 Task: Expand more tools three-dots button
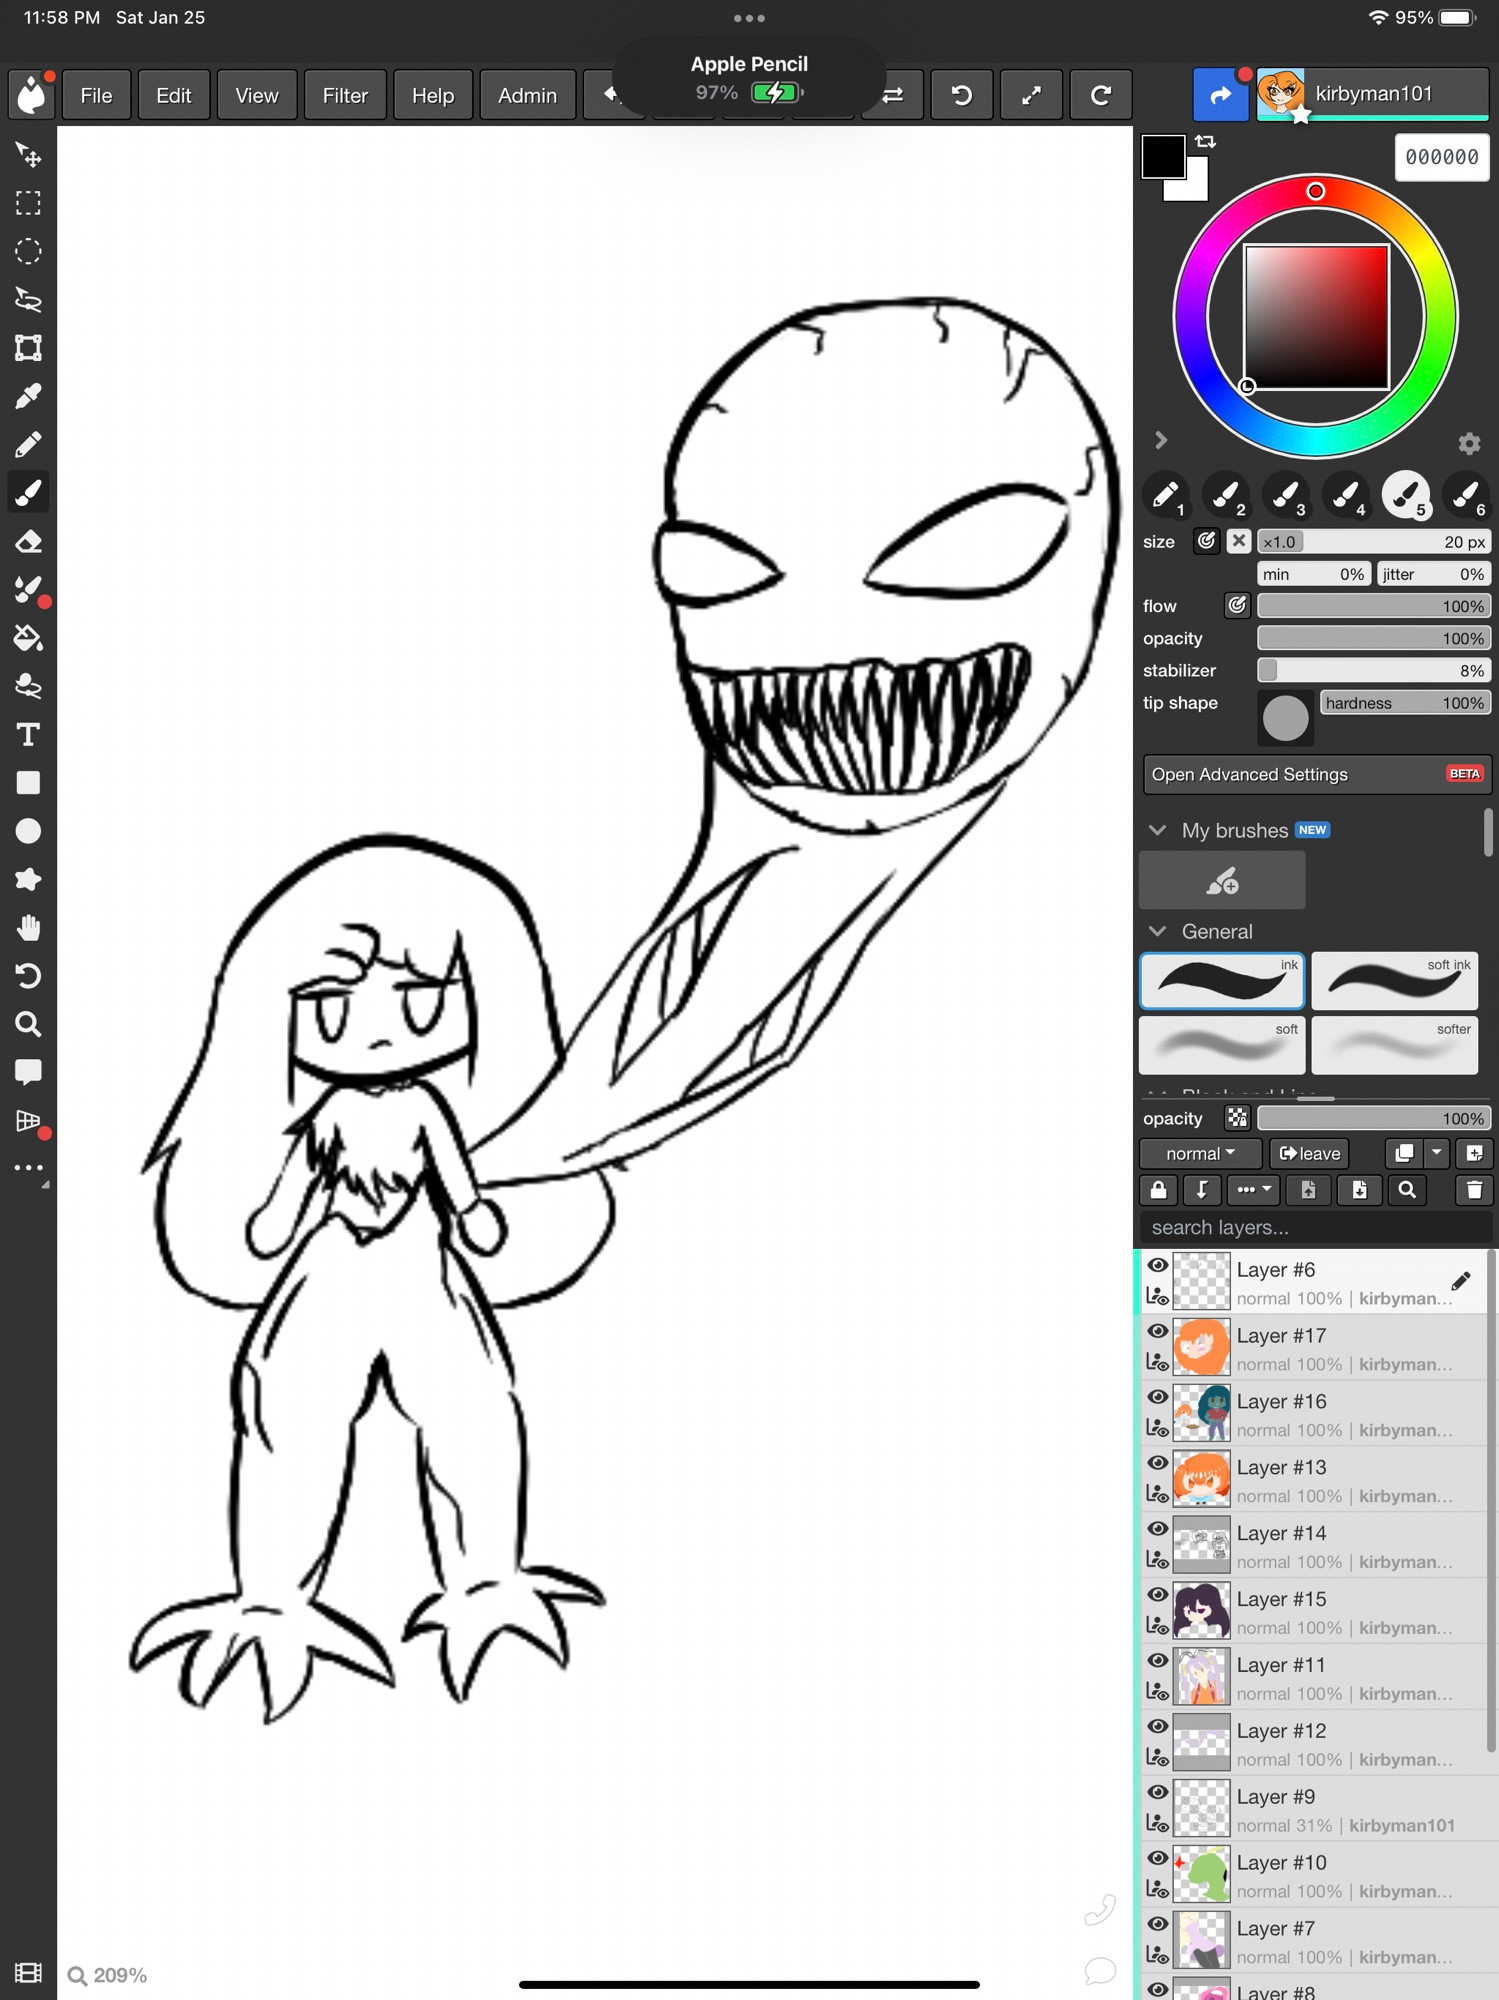(28, 1167)
